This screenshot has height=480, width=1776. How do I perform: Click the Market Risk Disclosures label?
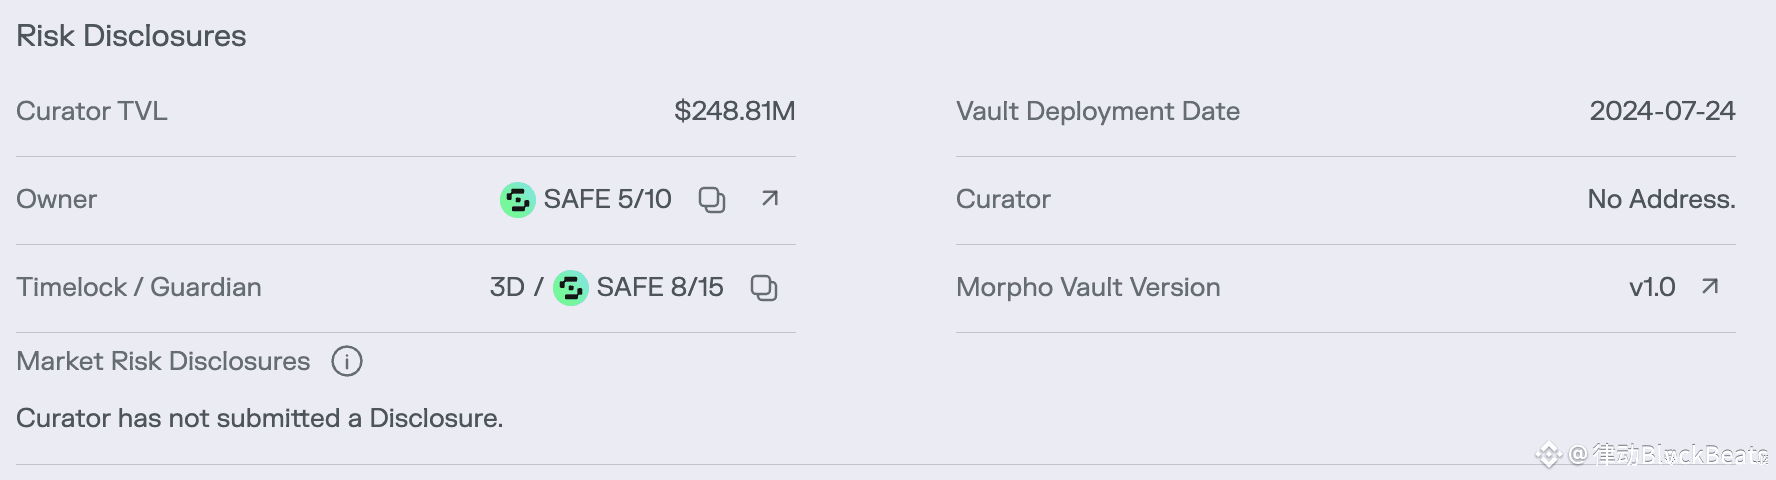click(163, 361)
